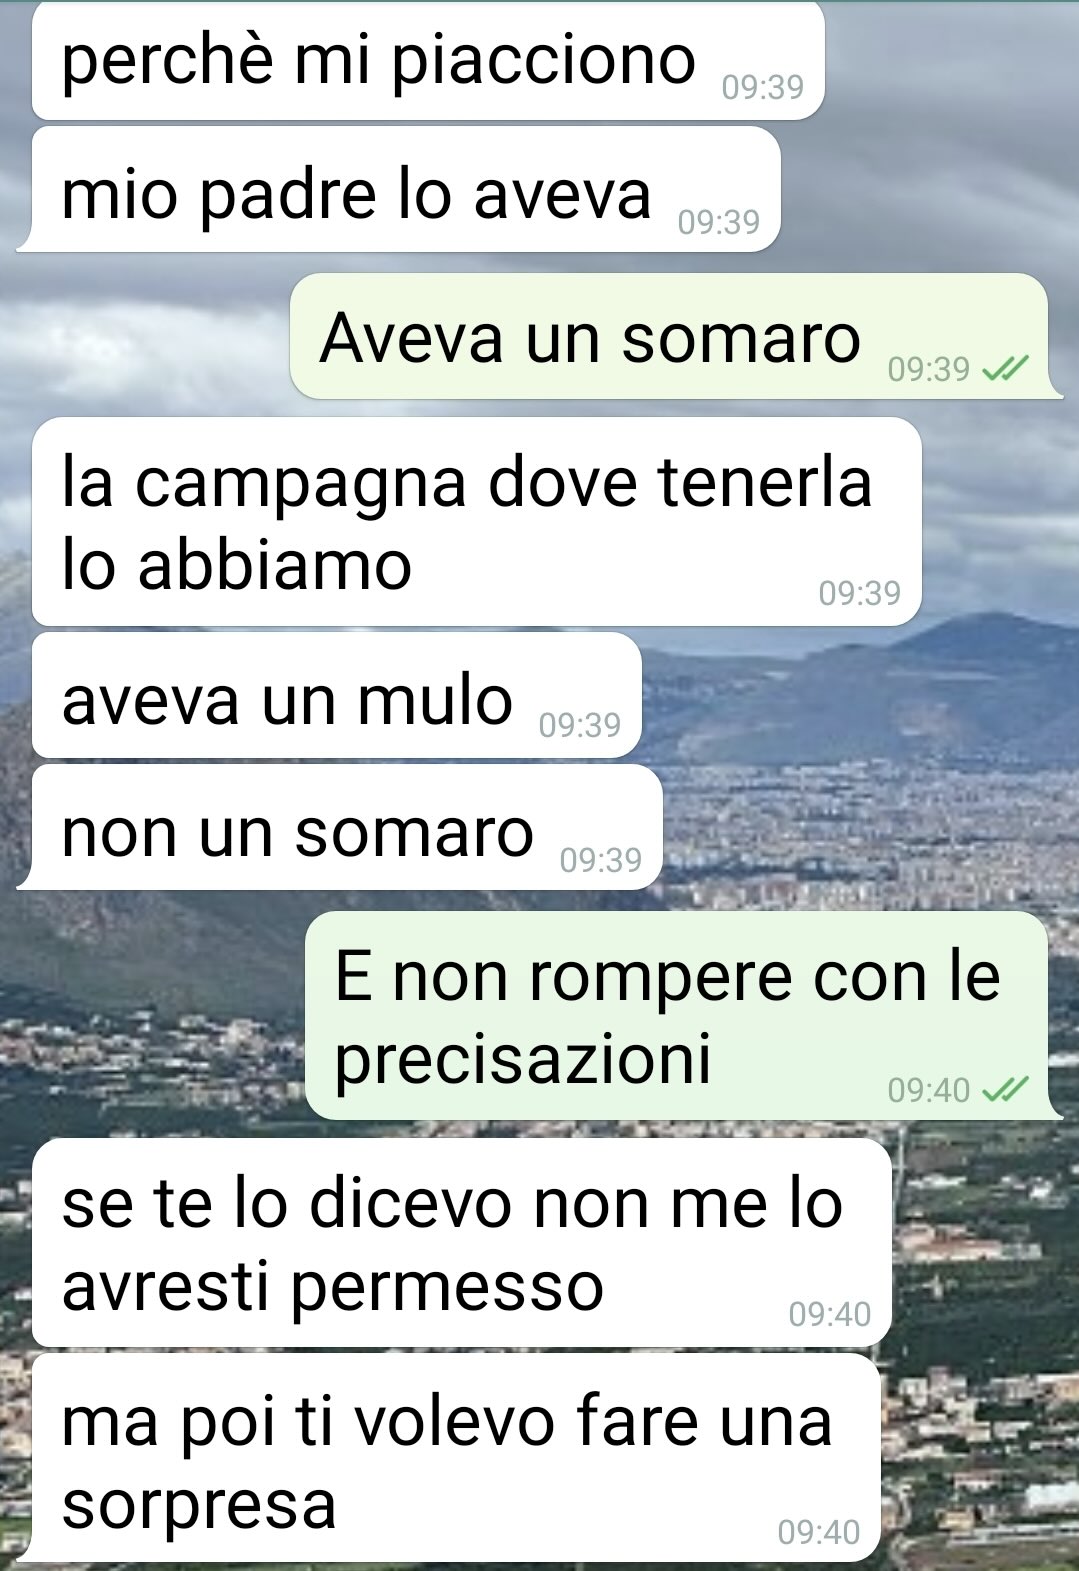Tap the 09:39 timestamp on the 'campagna' message
This screenshot has height=1571, width=1079.
click(860, 593)
